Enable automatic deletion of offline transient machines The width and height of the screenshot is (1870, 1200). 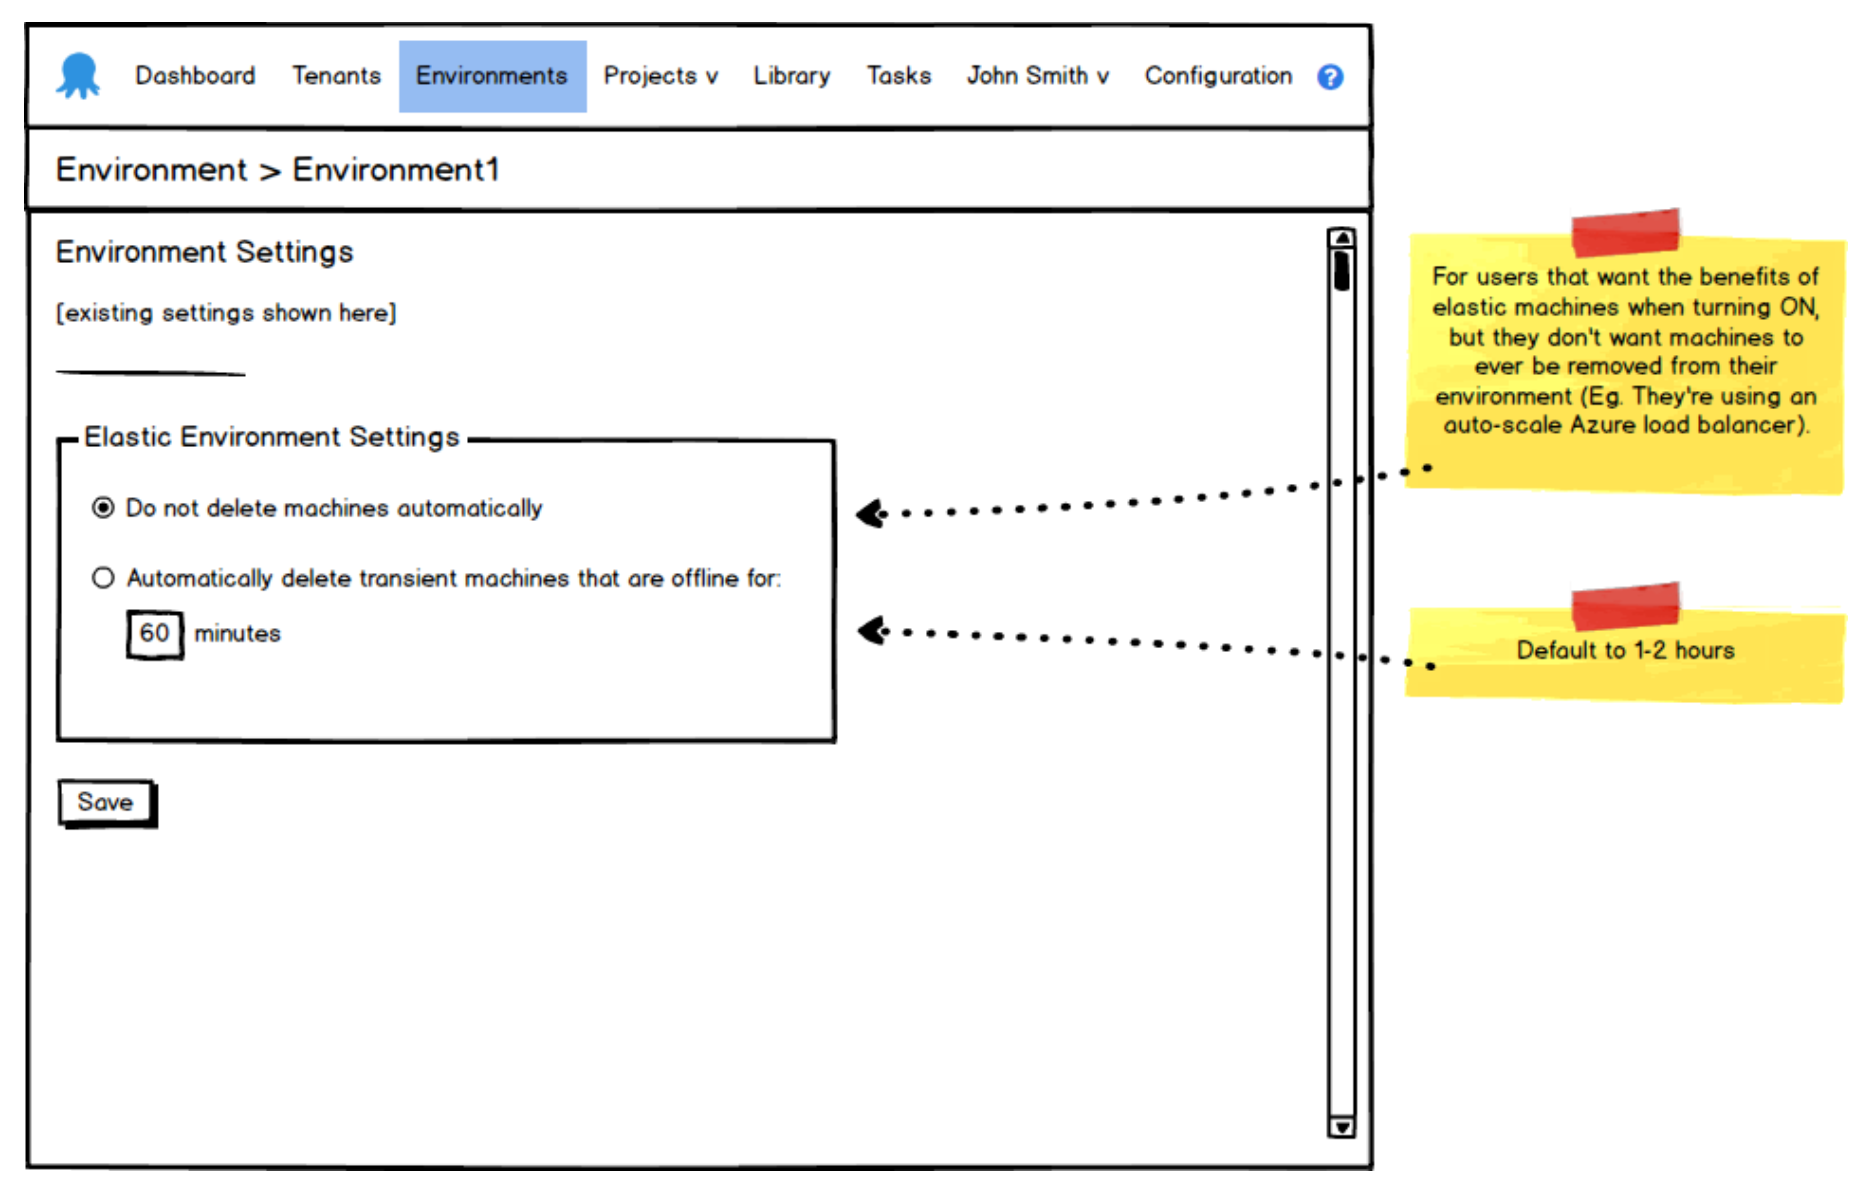102,578
